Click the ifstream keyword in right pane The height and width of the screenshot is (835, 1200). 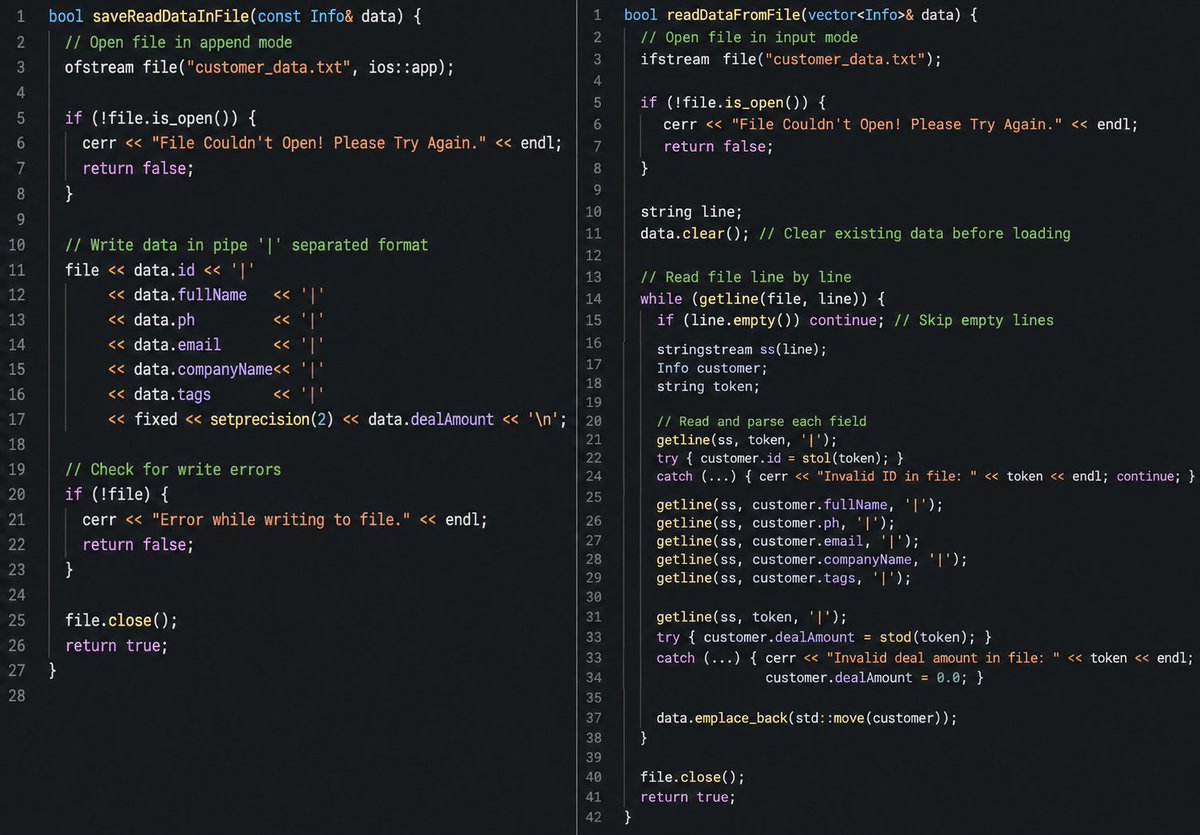[x=677, y=59]
